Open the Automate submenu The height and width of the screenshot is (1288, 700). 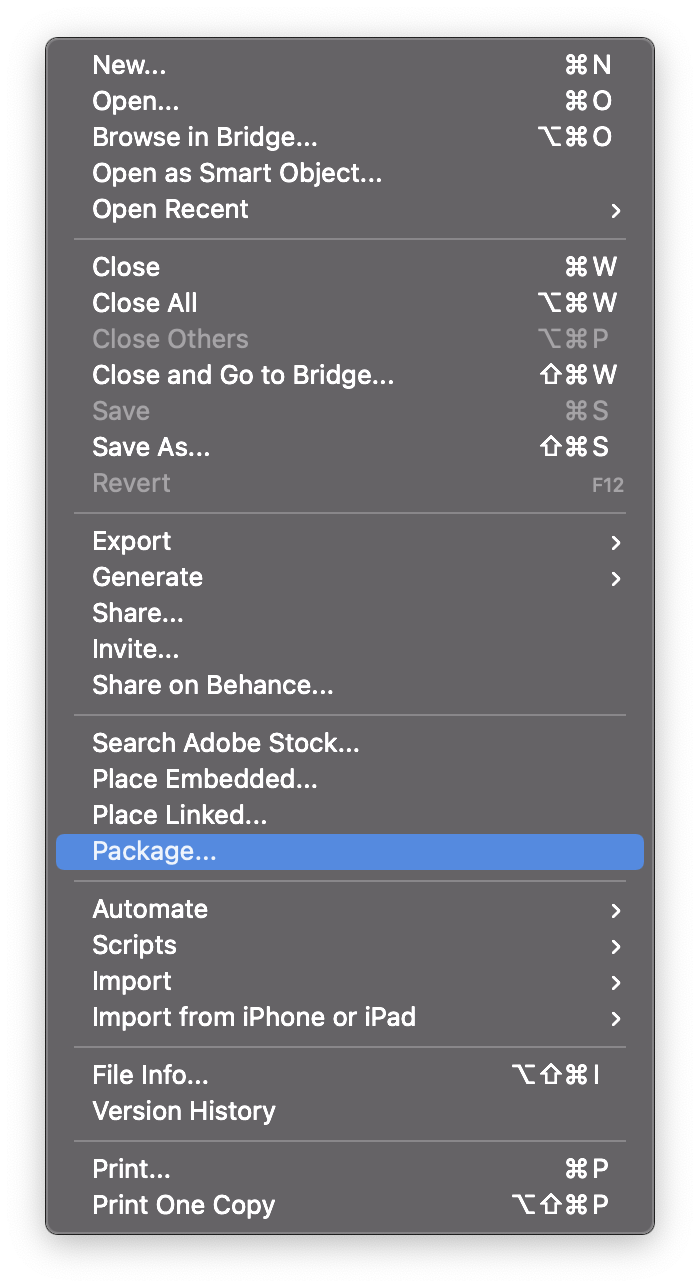[150, 909]
